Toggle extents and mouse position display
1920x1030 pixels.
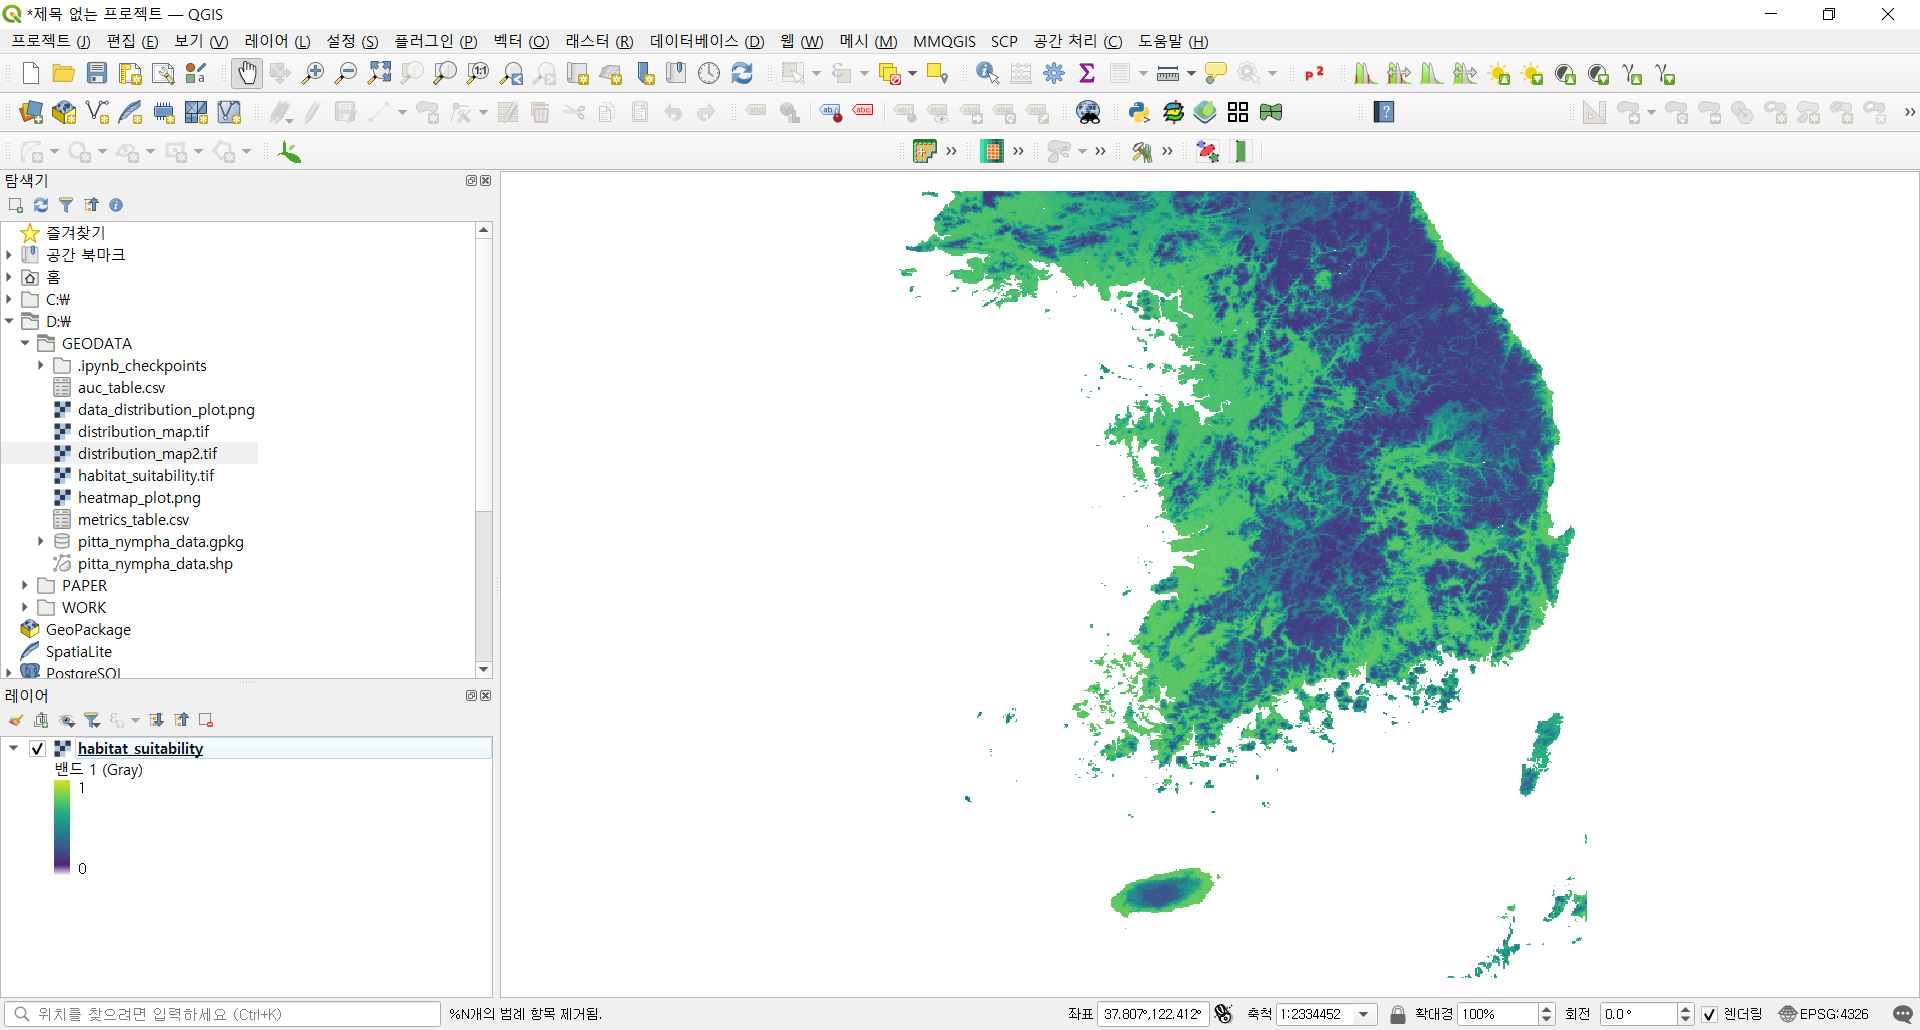point(1223,1014)
